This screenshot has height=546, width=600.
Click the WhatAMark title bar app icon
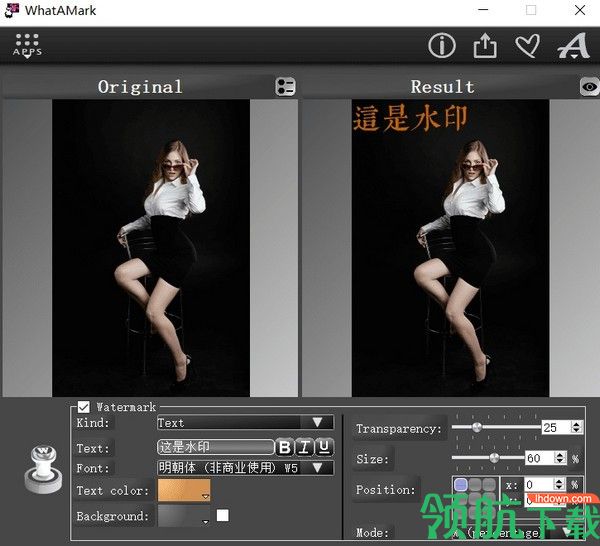pos(11,10)
